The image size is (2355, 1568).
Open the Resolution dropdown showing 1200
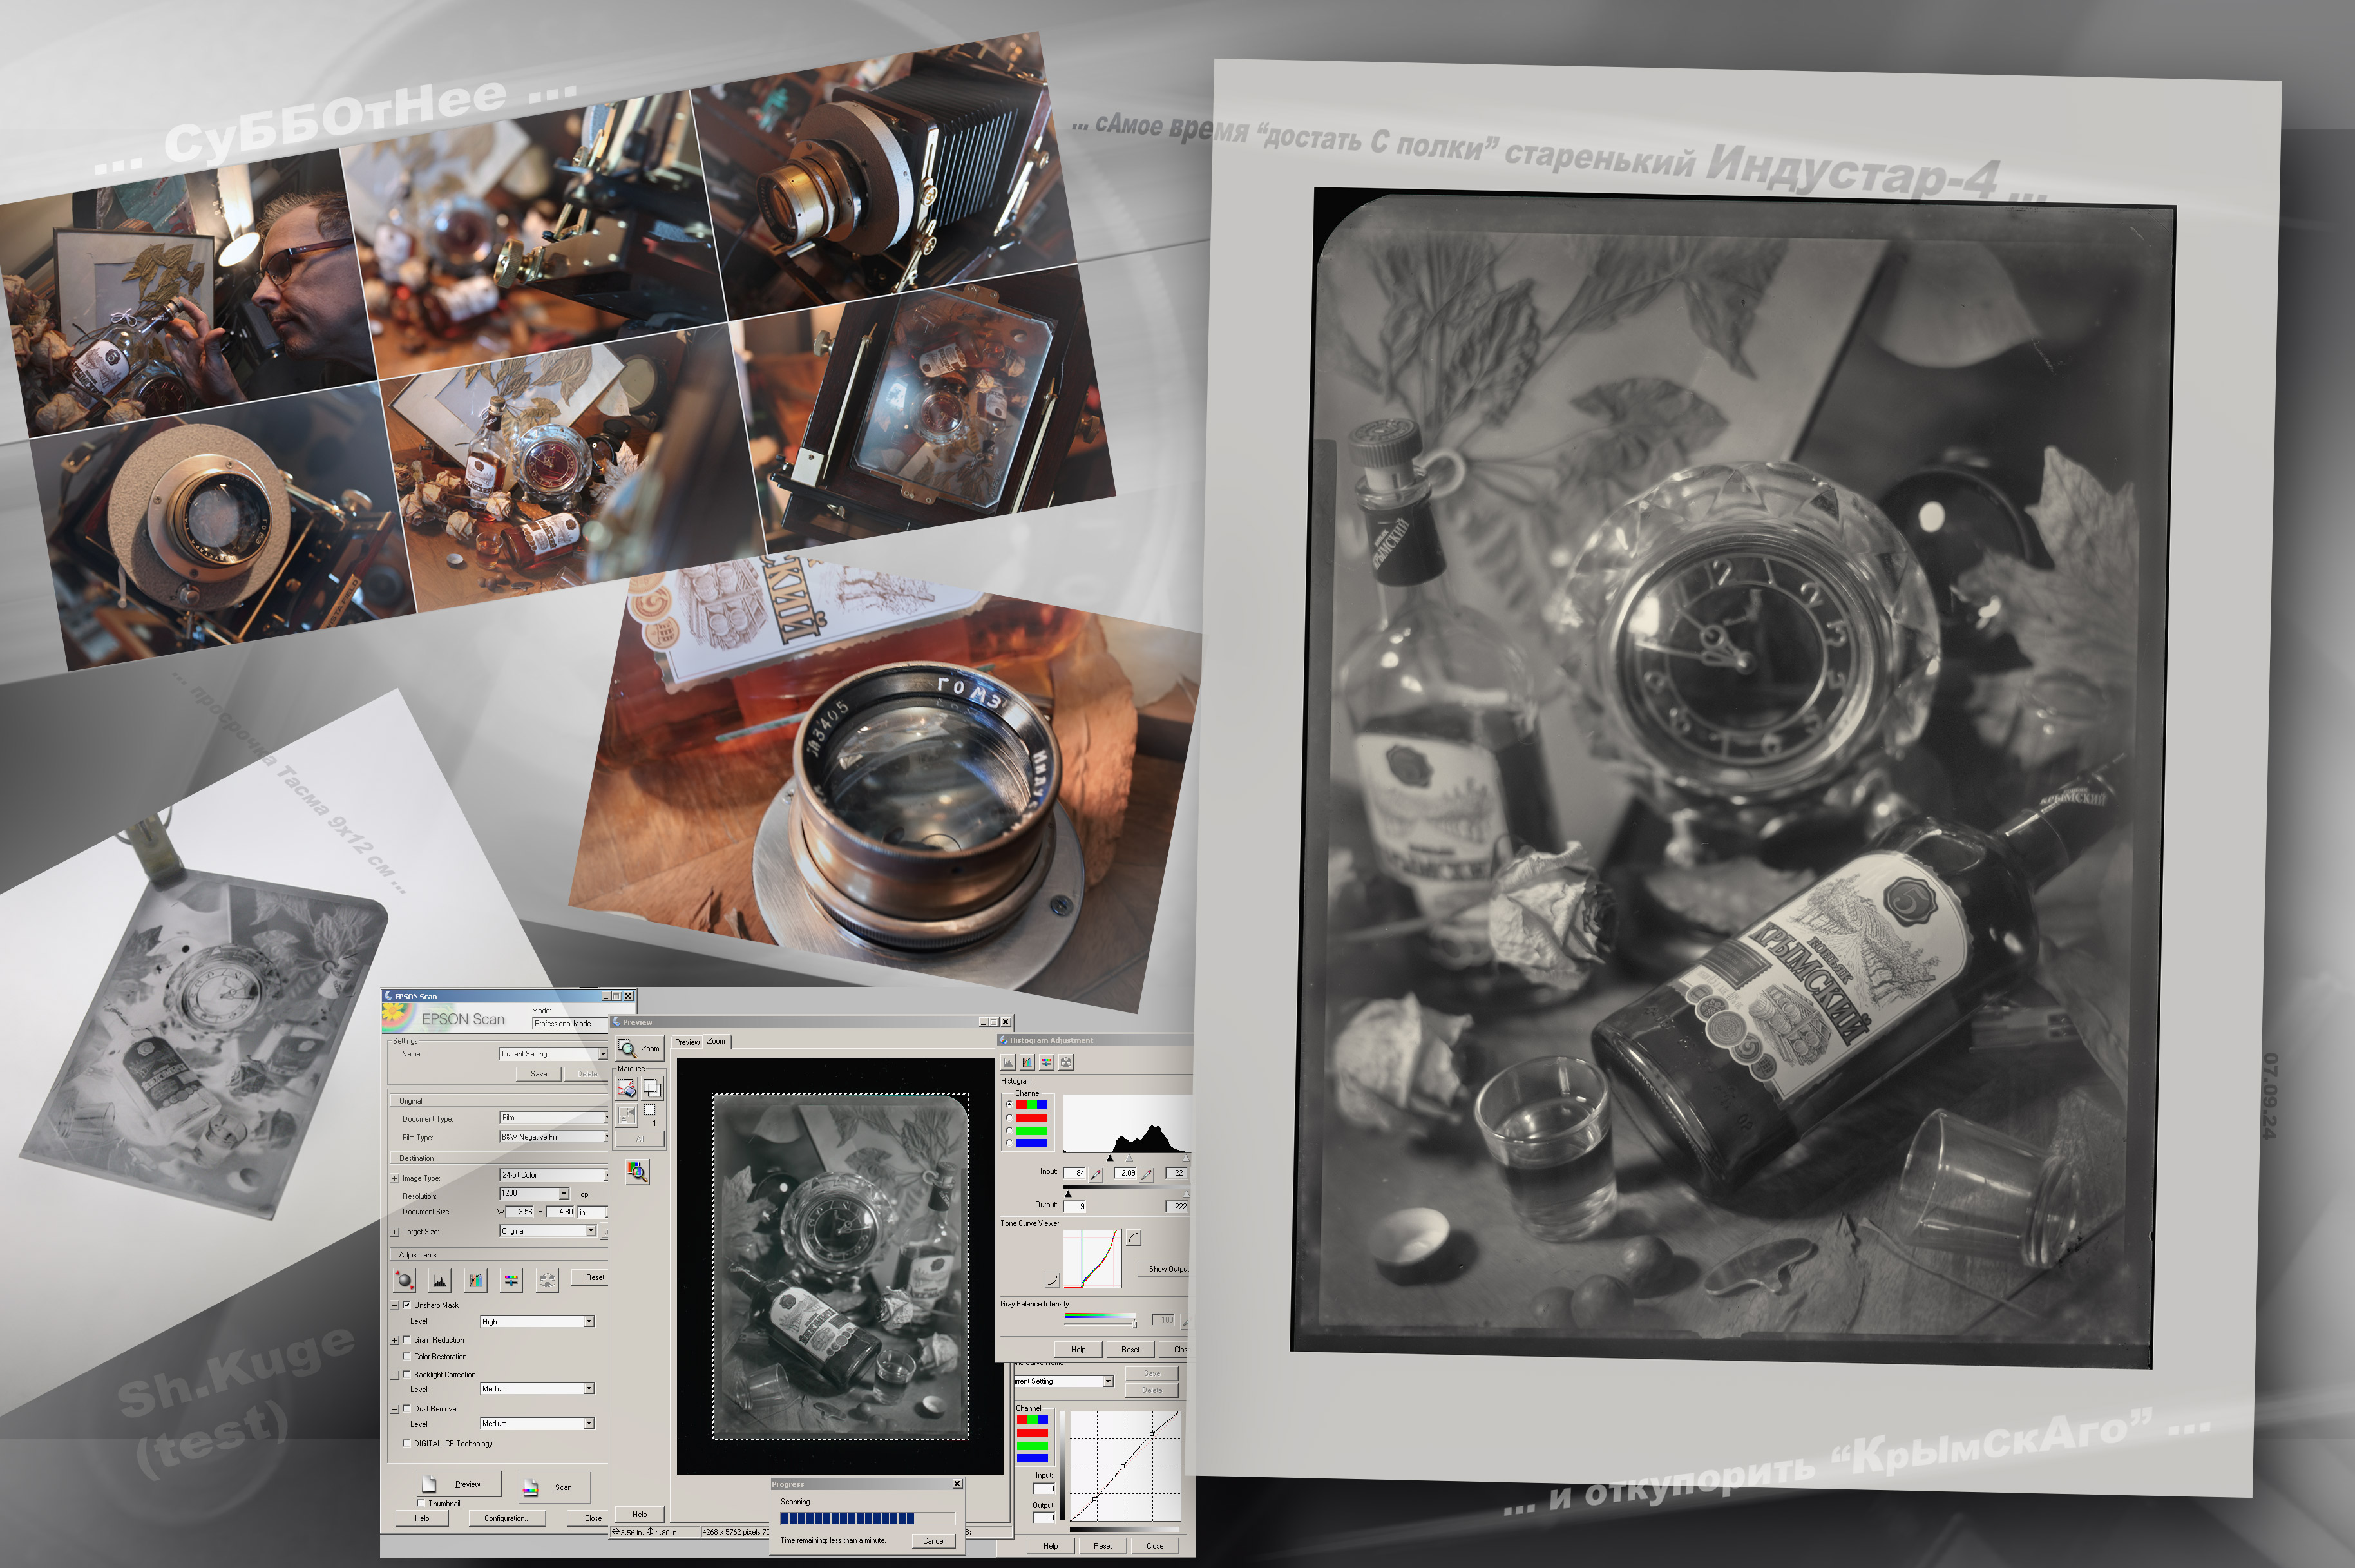point(534,1194)
